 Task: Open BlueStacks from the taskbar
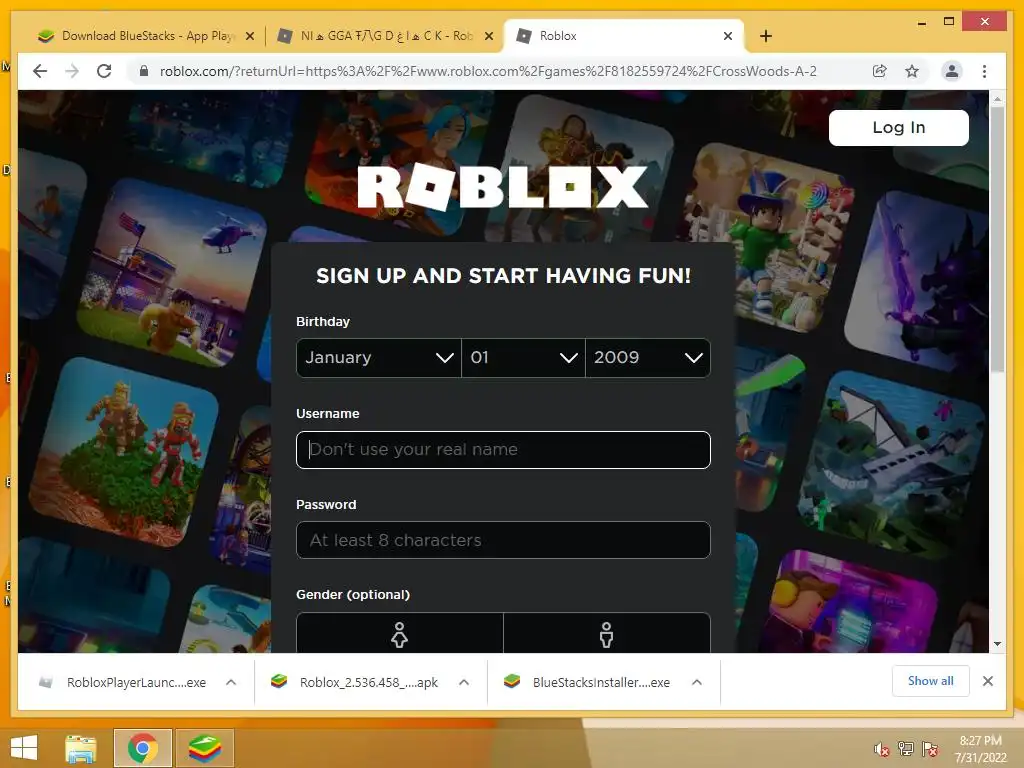coord(204,748)
